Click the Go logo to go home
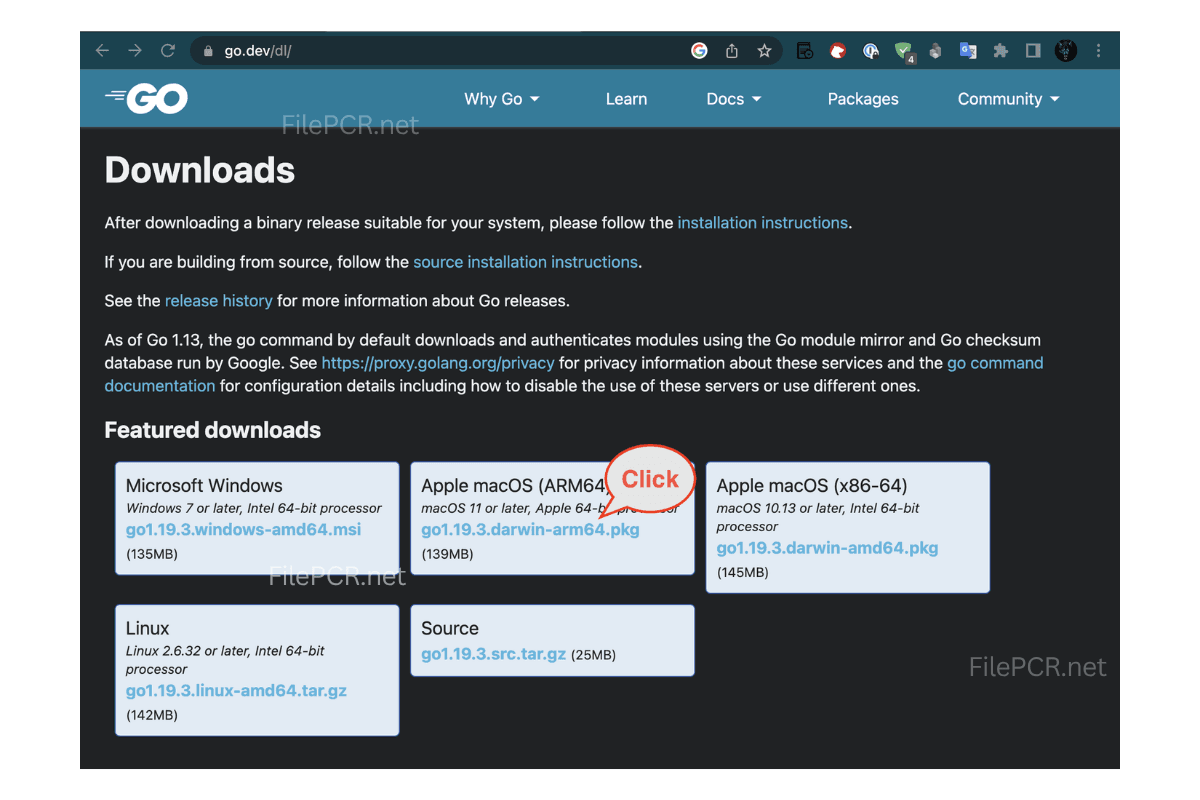1200x800 pixels. pyautogui.click(x=146, y=98)
